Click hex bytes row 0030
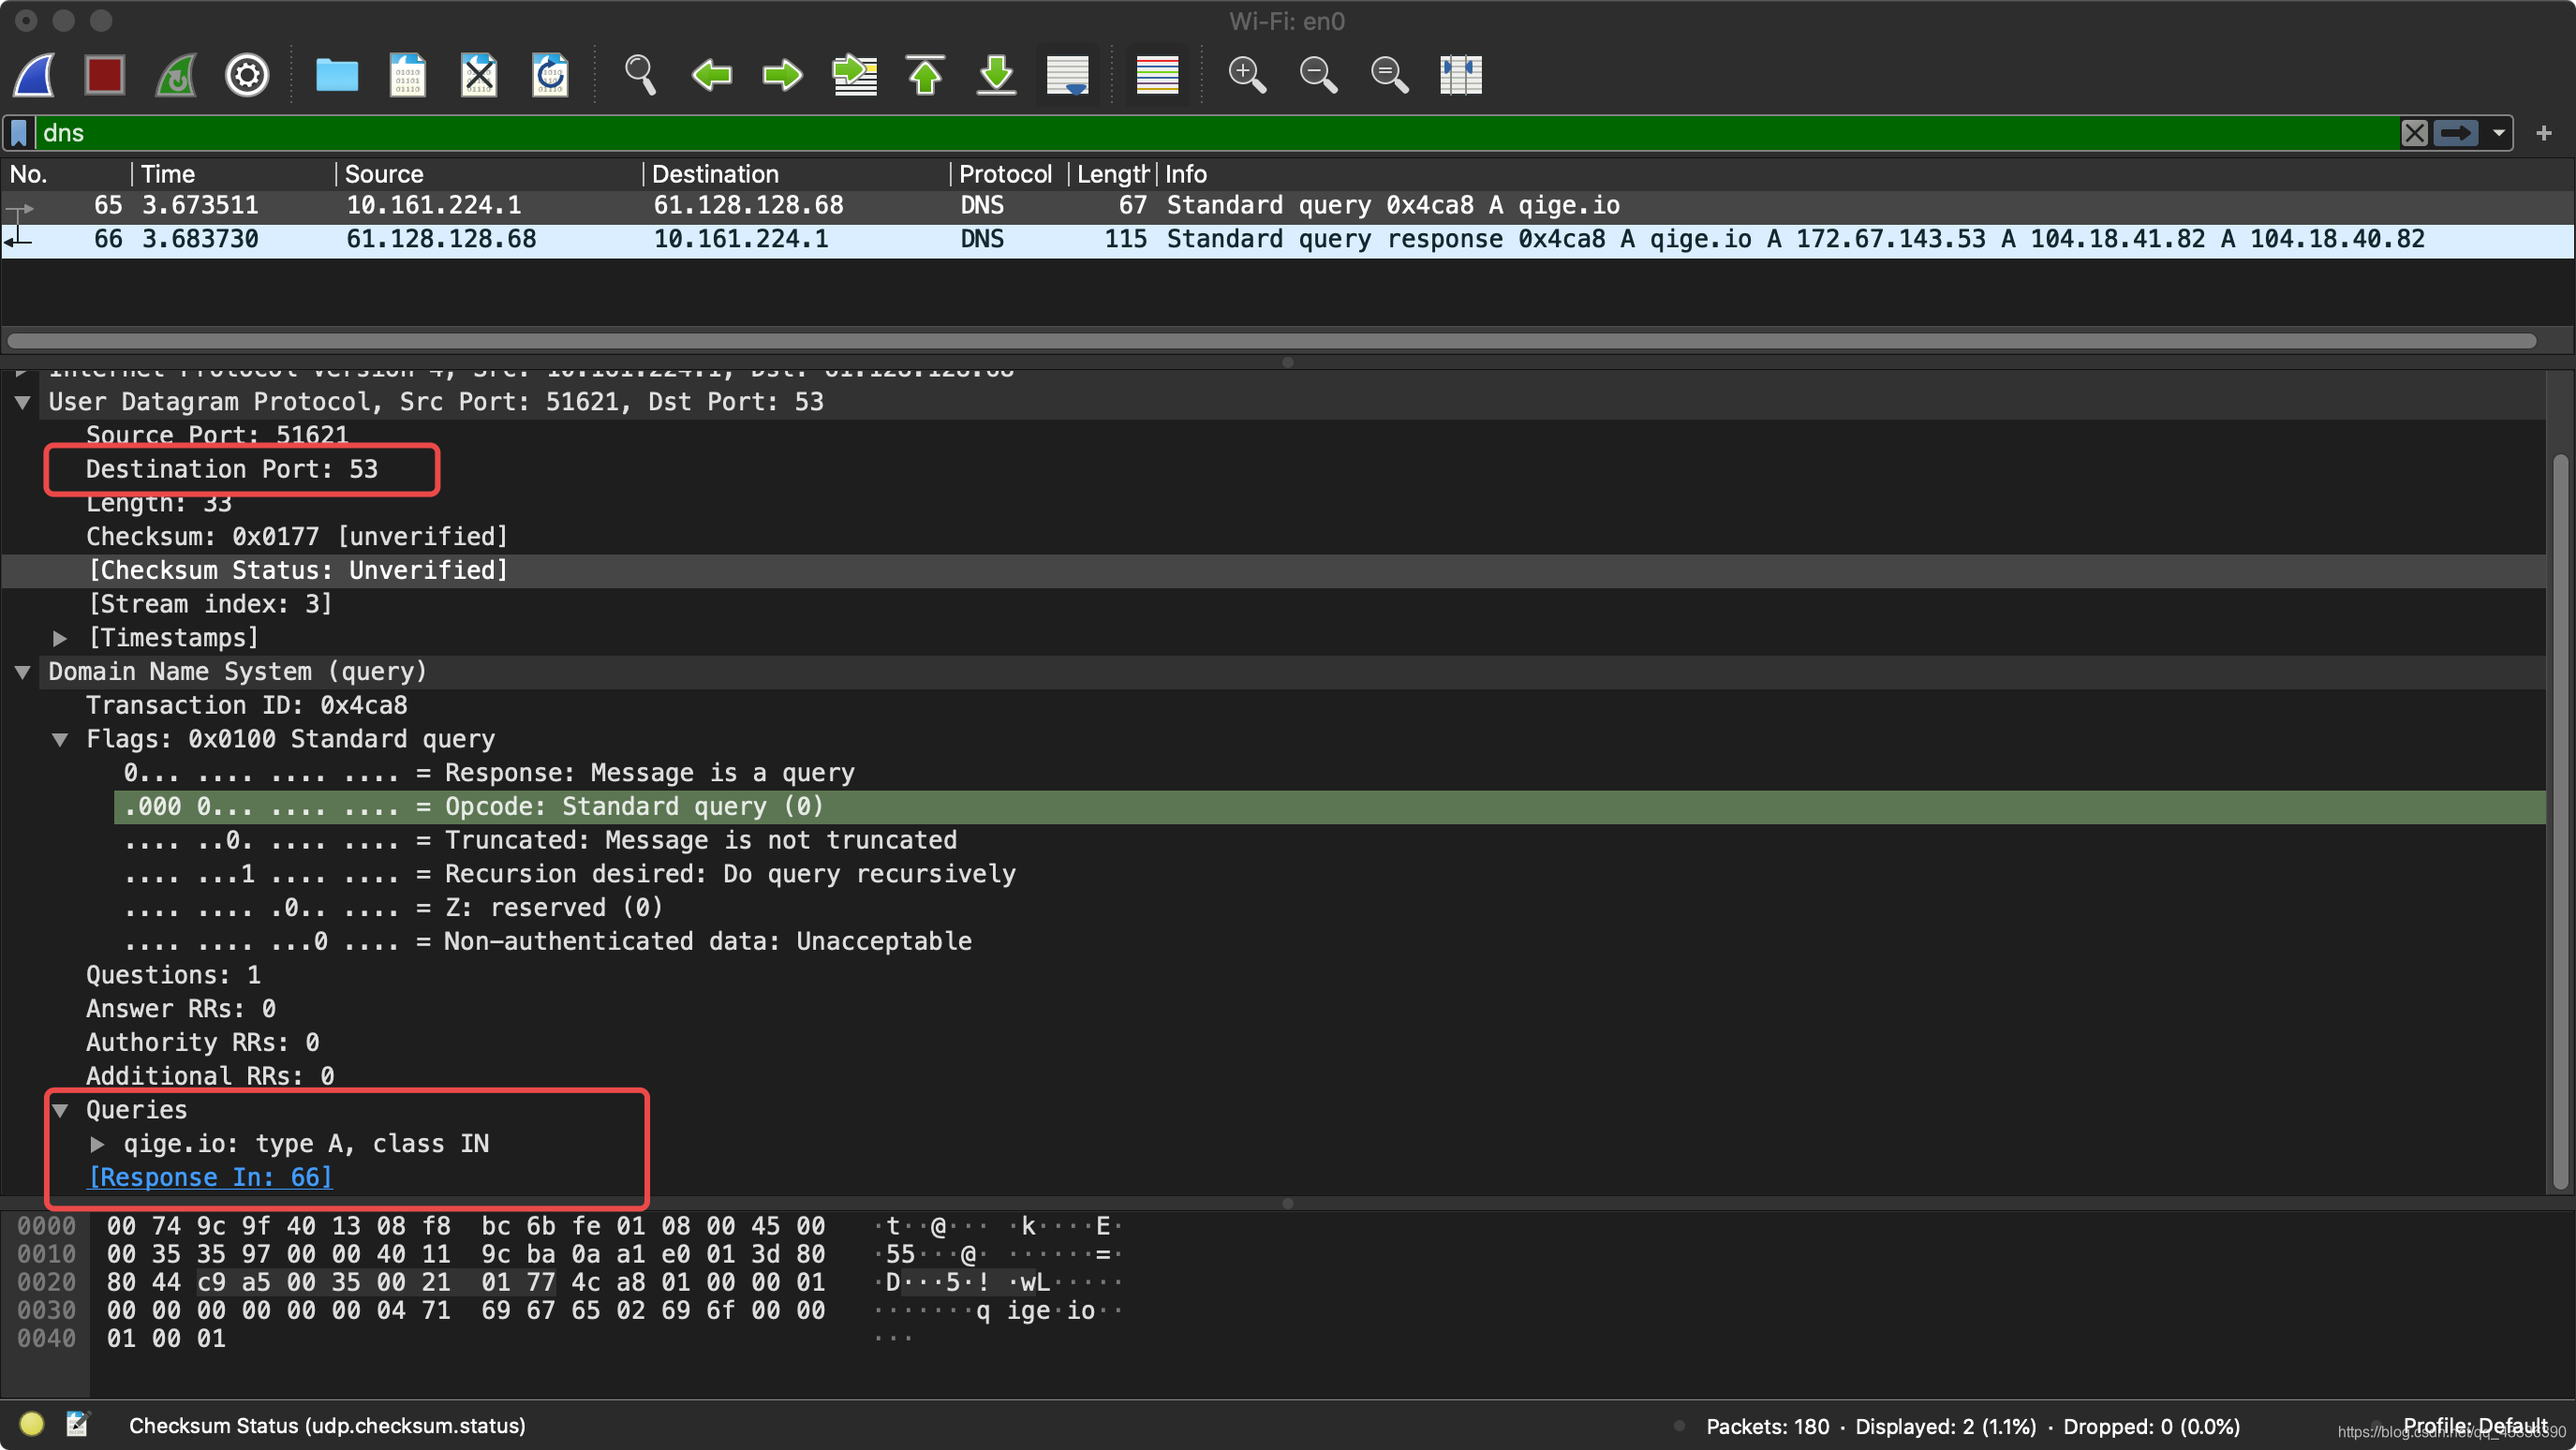The height and width of the screenshot is (1450, 2576). (x=466, y=1311)
